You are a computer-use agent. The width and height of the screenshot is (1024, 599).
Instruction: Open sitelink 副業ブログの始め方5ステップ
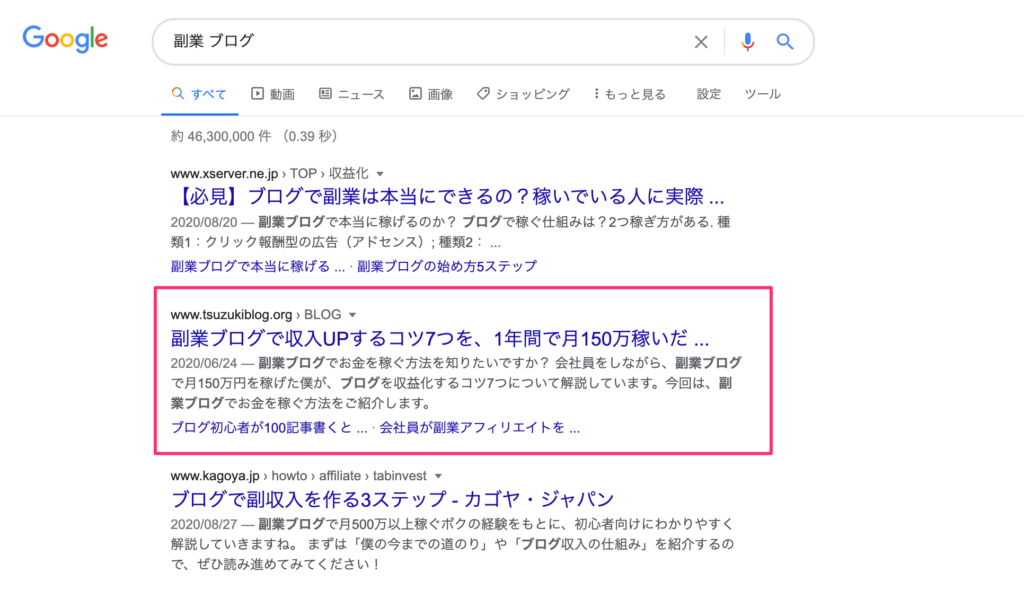tap(447, 267)
